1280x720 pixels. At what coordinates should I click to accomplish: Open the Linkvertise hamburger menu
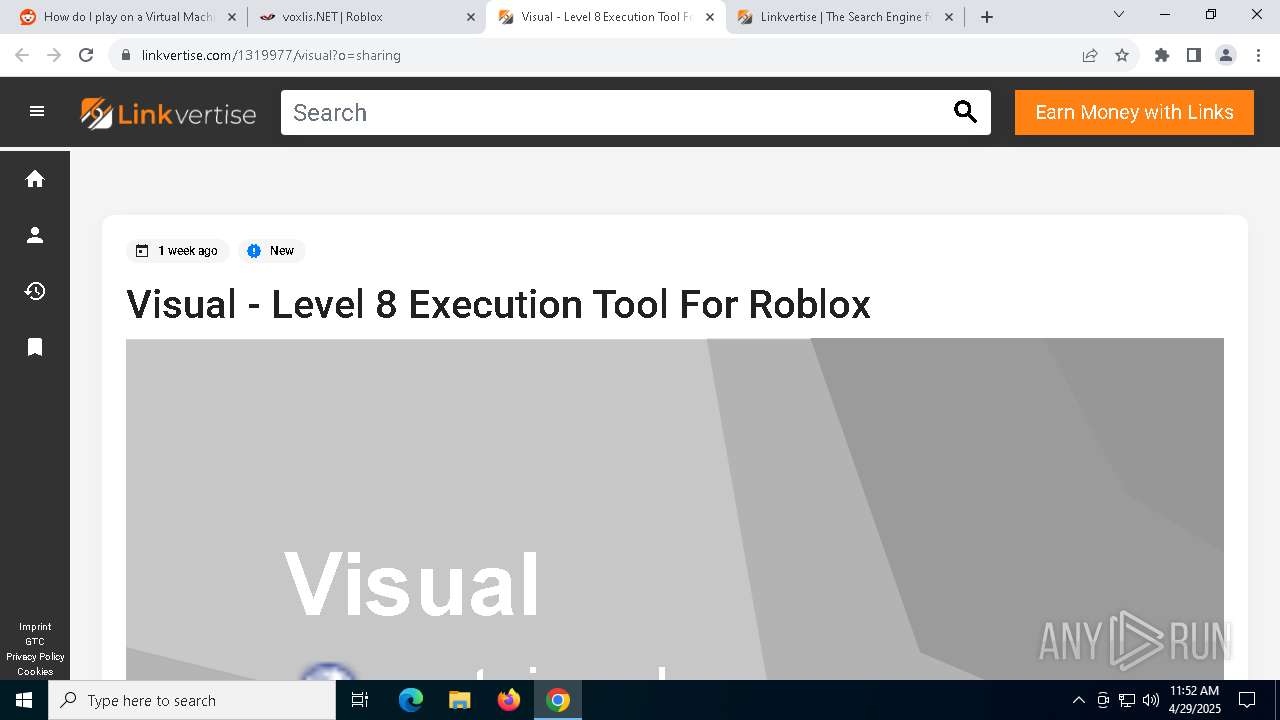tap(37, 112)
